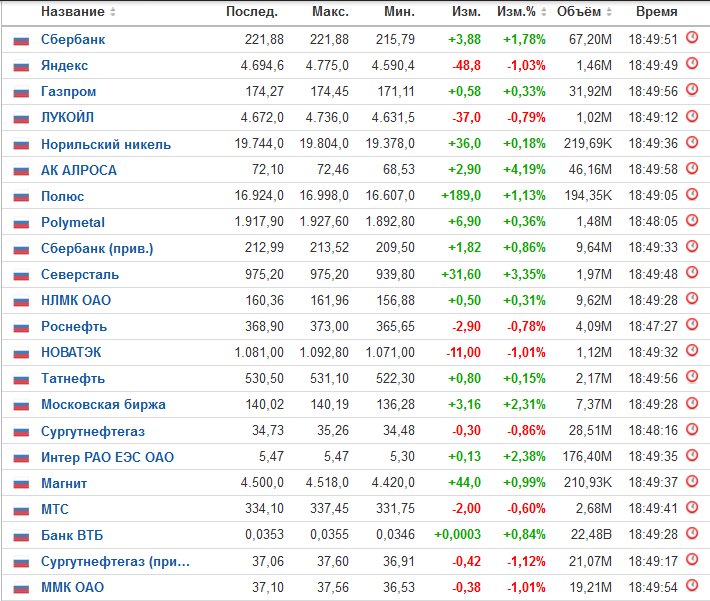Click Polymetal time value 18:48:05
This screenshot has height=601, width=710.
tap(653, 222)
